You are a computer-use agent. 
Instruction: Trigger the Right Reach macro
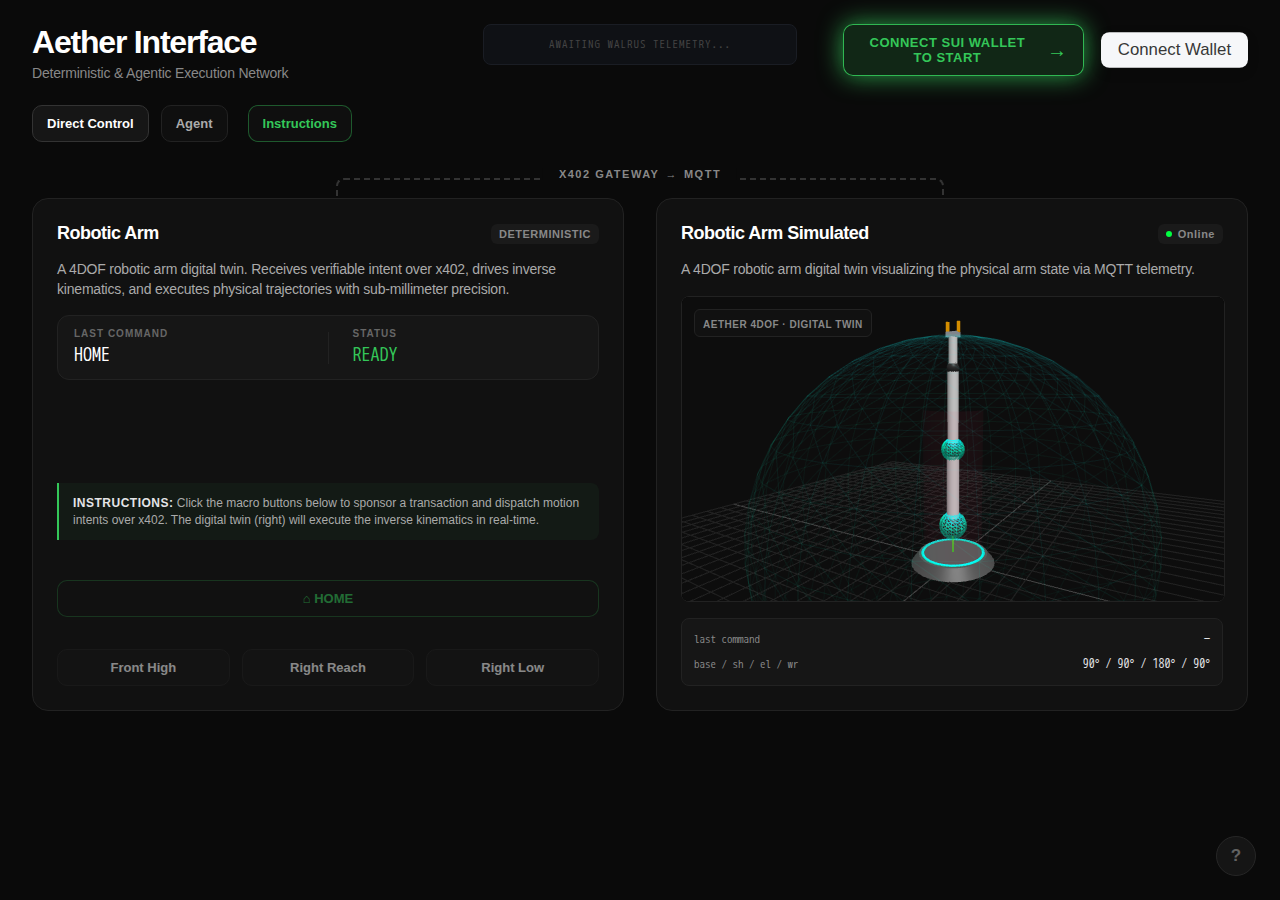(x=328, y=668)
